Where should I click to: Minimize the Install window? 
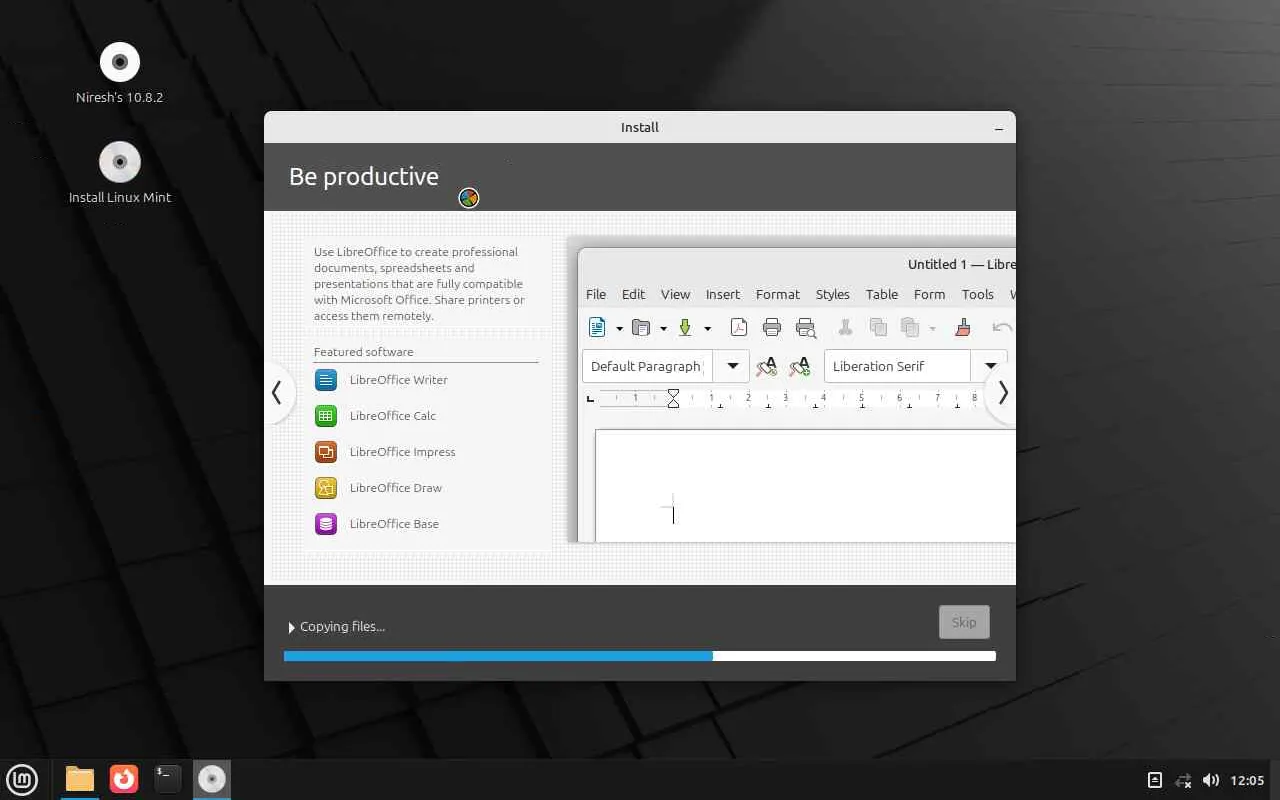click(999, 128)
